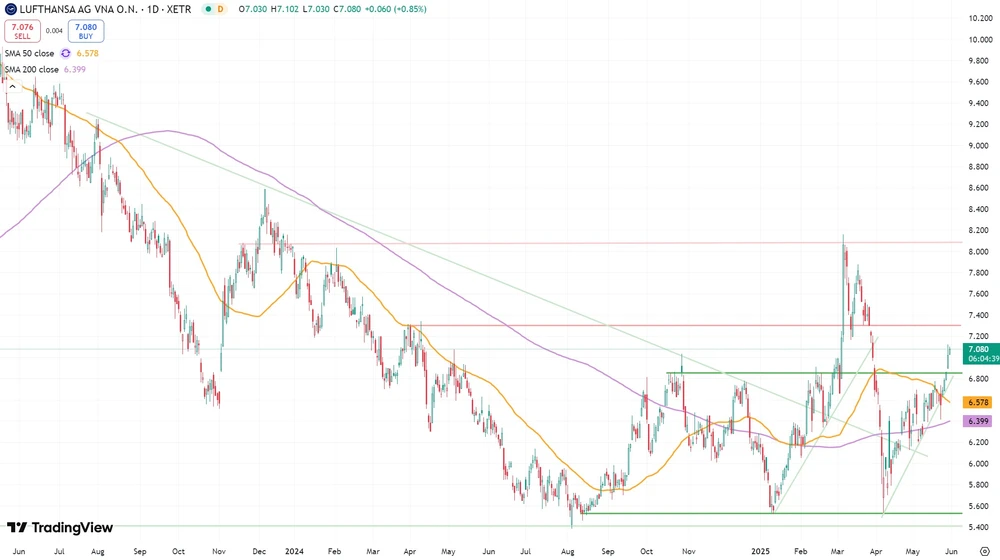Click the Lufthansa symbol logo icon
This screenshot has height=560, width=1000.
(11, 9)
